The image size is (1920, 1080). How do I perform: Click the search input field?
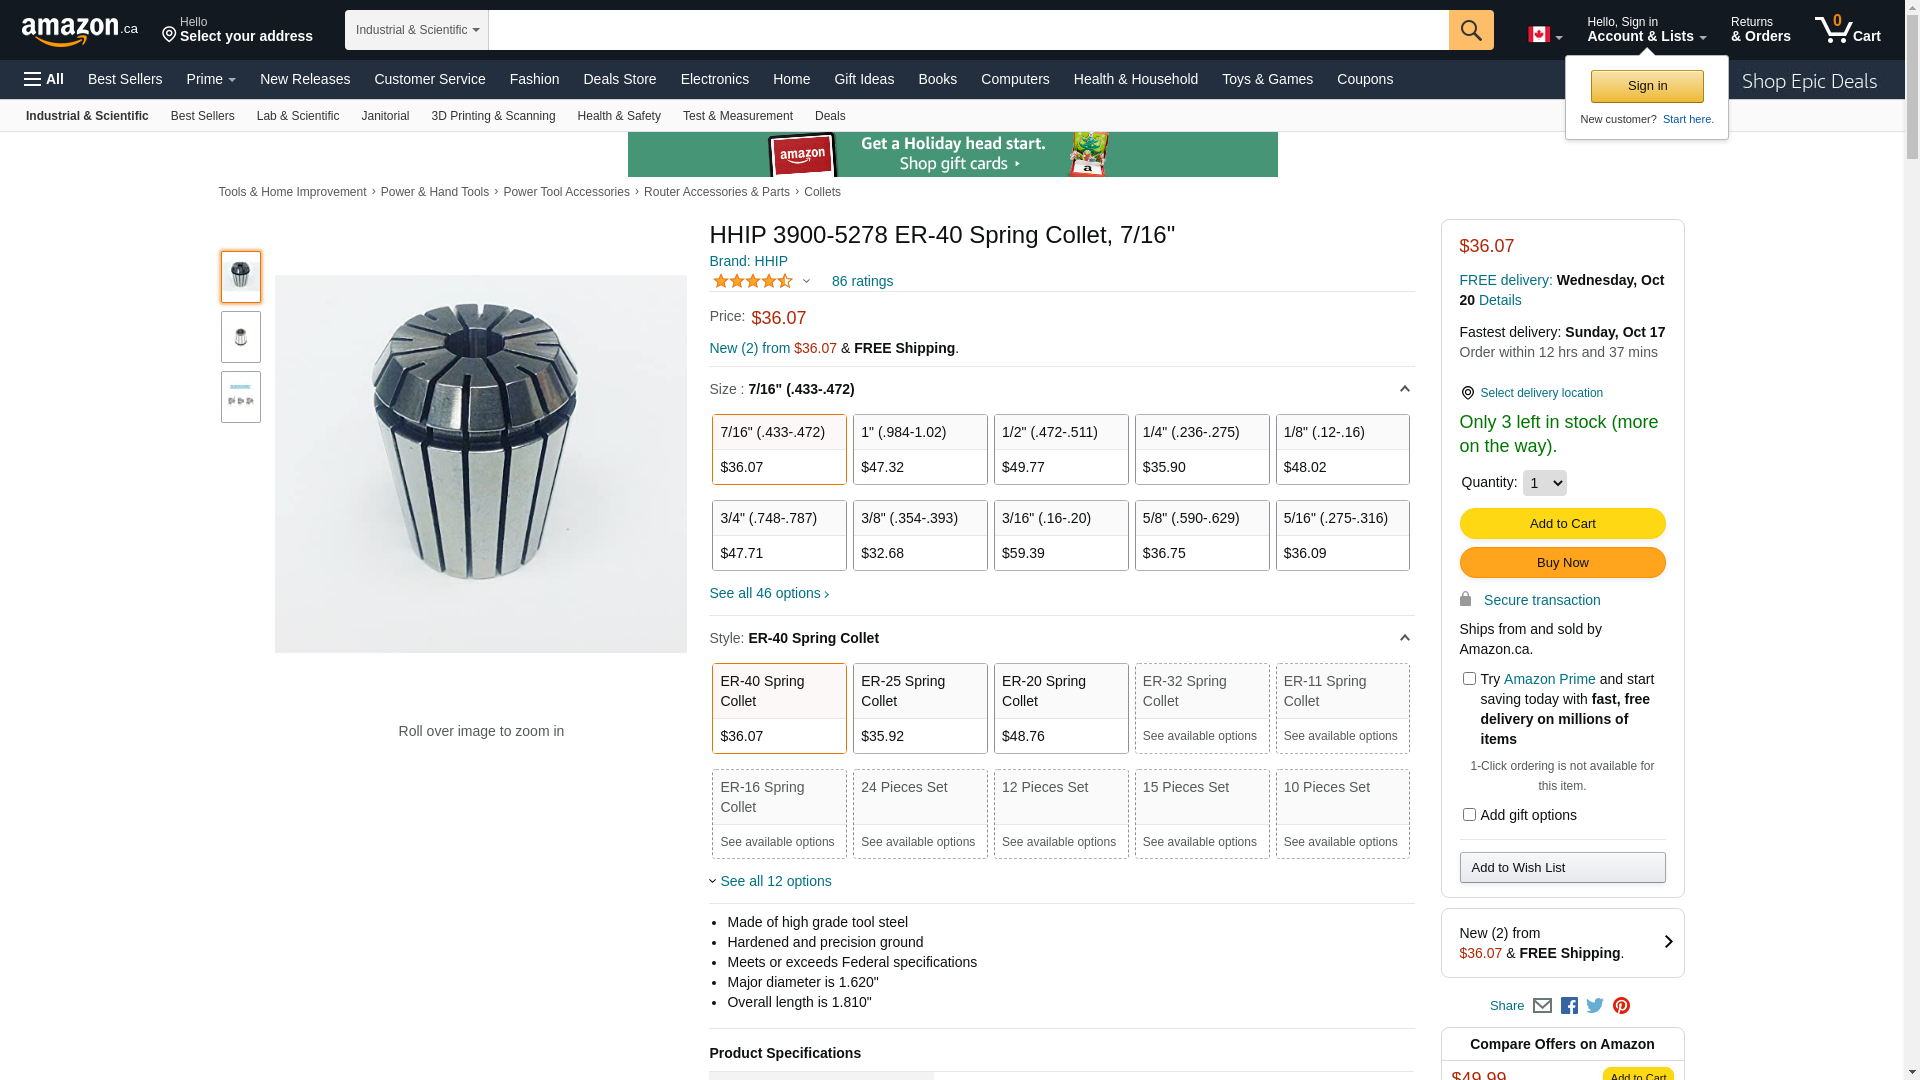click(968, 30)
